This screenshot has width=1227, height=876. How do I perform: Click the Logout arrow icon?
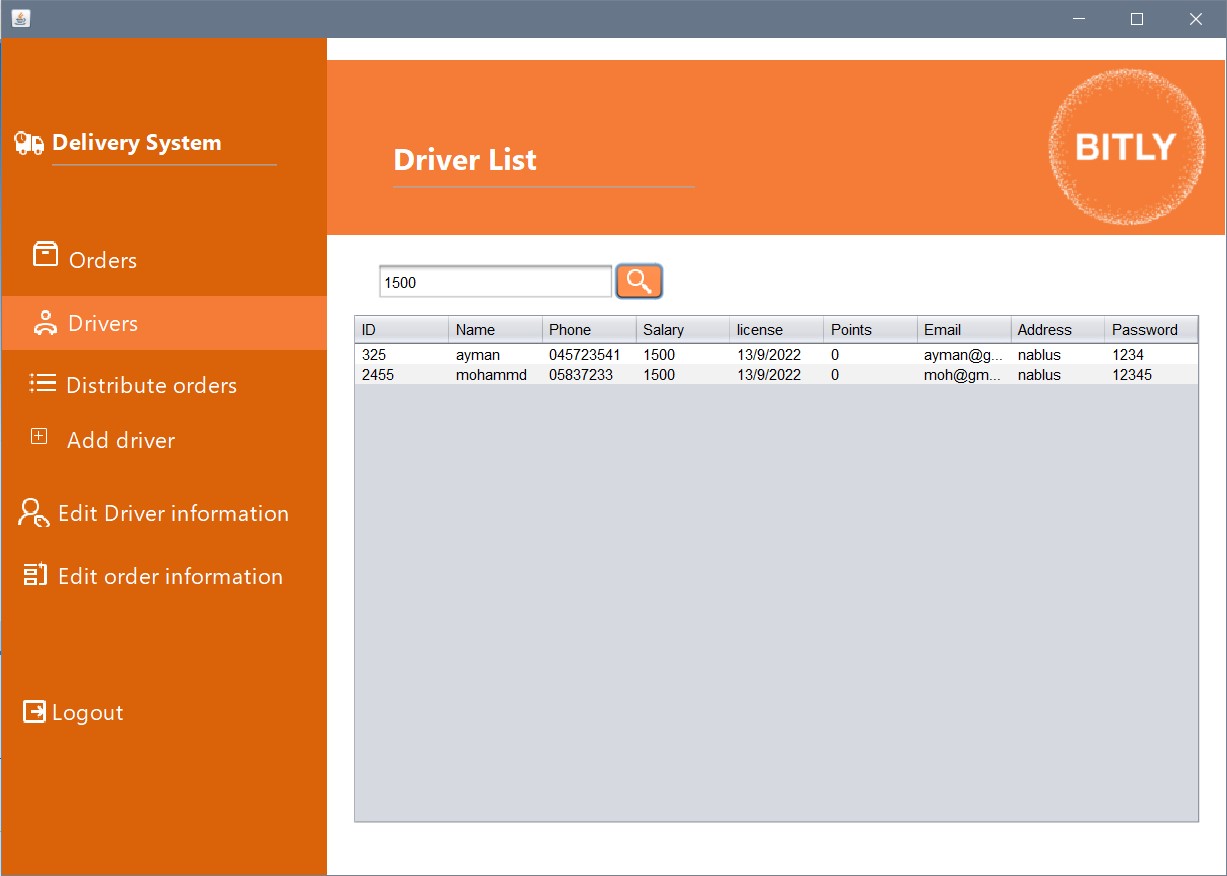pos(34,711)
